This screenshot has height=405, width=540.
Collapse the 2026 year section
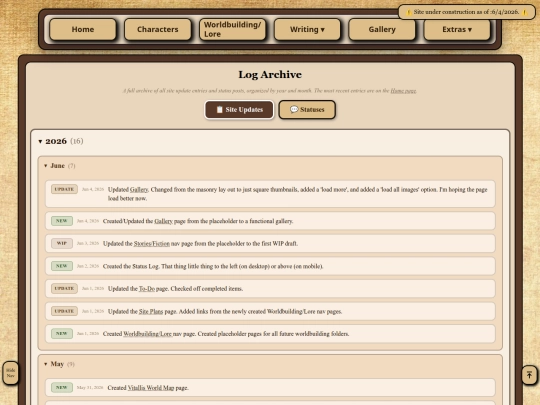click(x=40, y=142)
